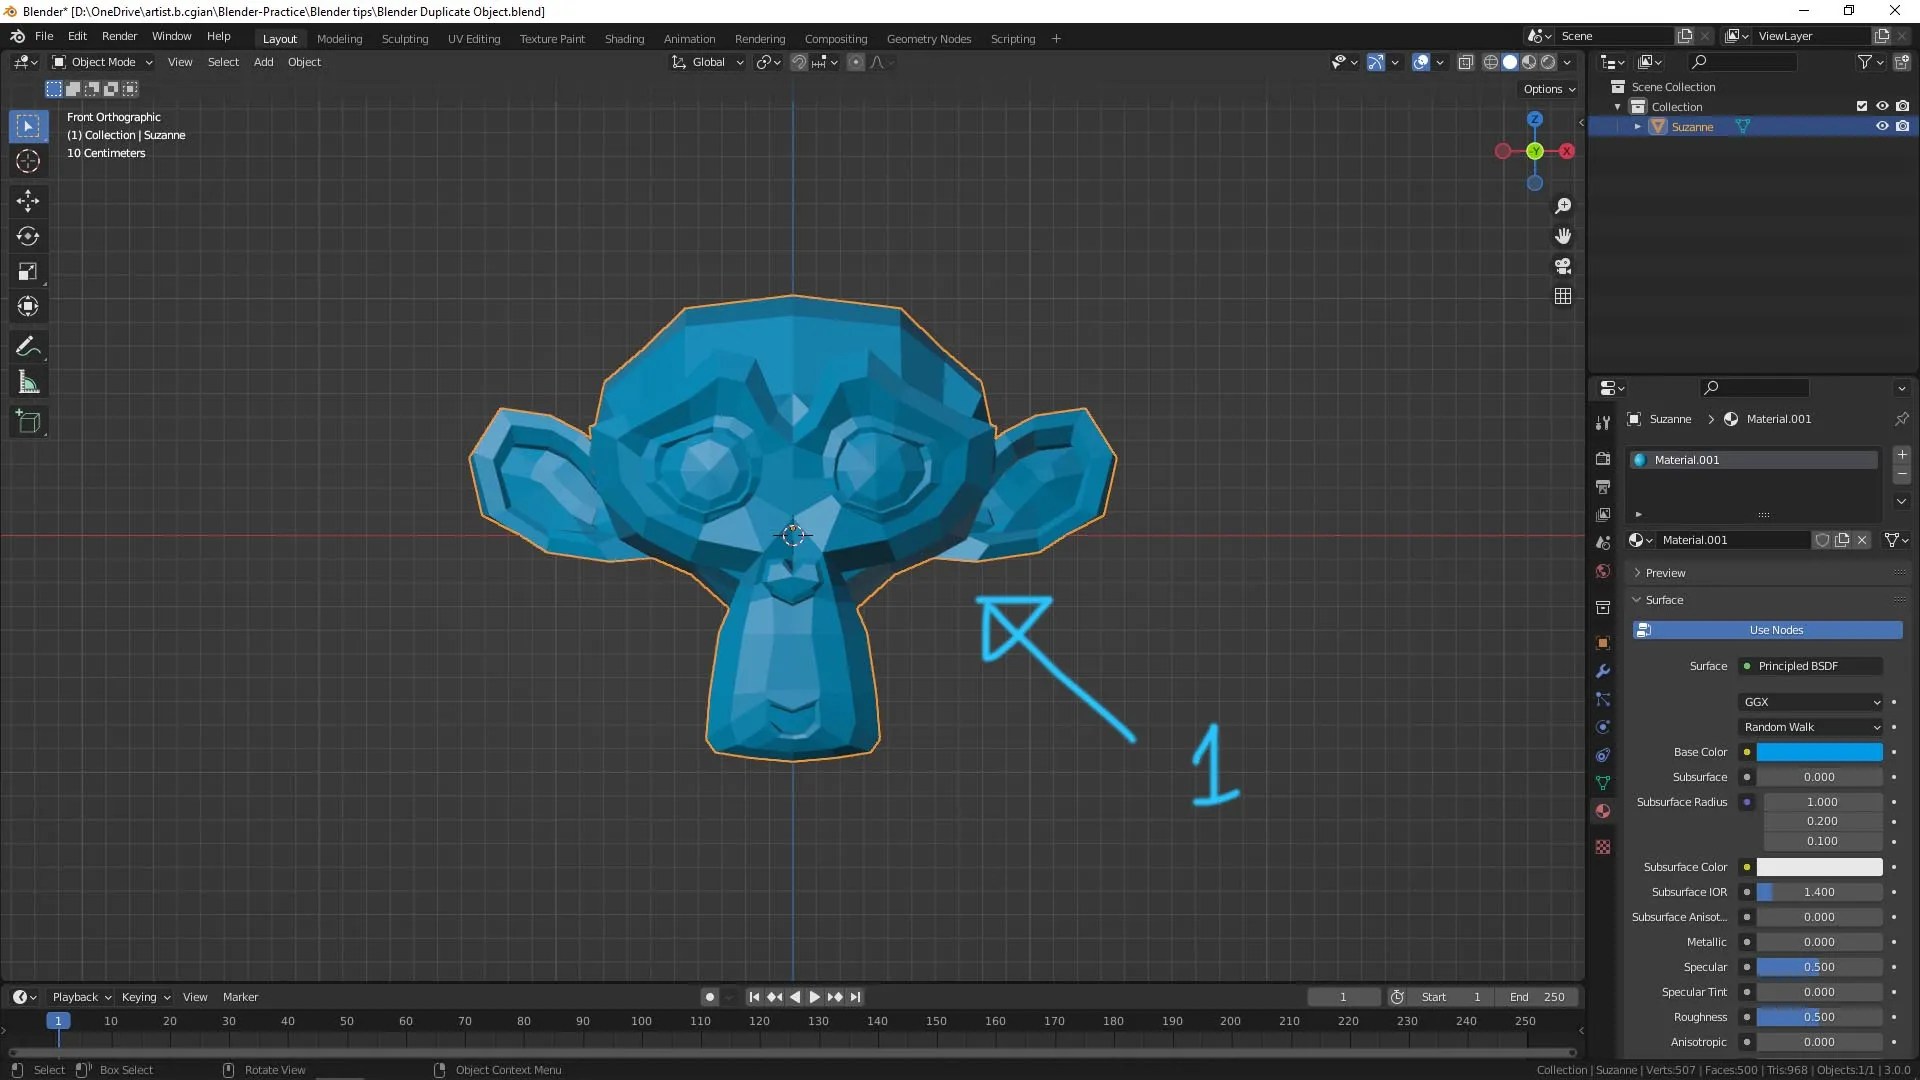Activate the Measure tool
Image resolution: width=1920 pixels, height=1080 pixels.
click(28, 382)
